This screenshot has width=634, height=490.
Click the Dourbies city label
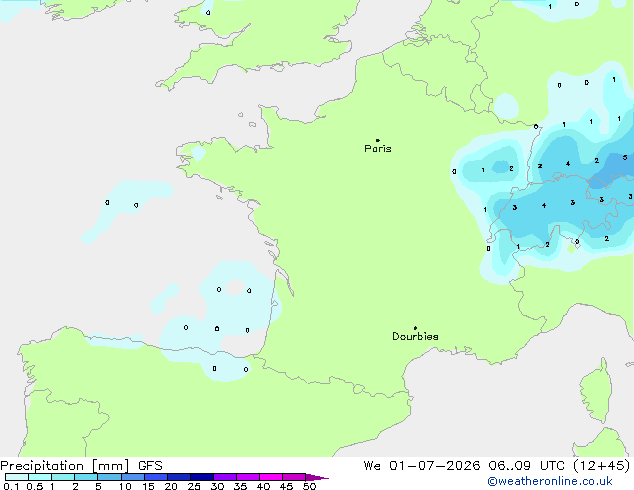click(415, 336)
